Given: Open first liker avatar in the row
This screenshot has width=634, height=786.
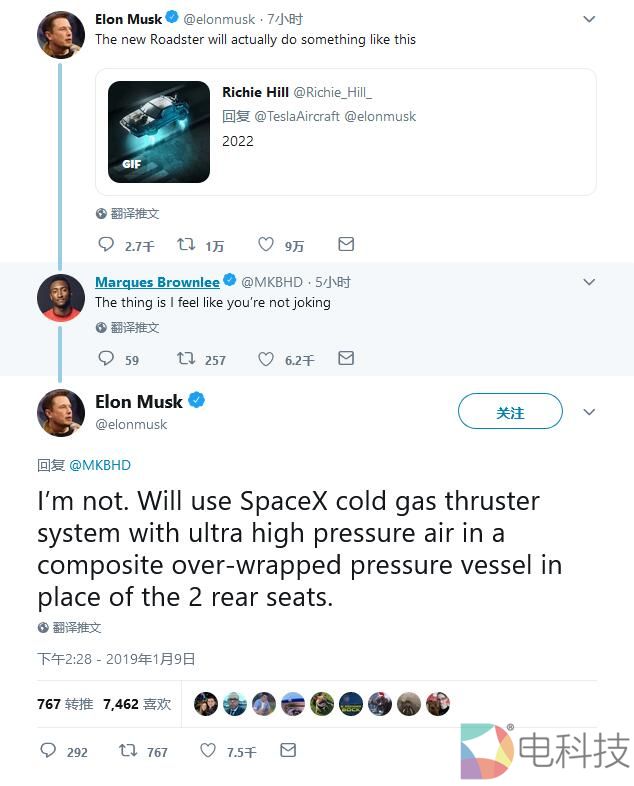Looking at the screenshot, I should (x=206, y=704).
